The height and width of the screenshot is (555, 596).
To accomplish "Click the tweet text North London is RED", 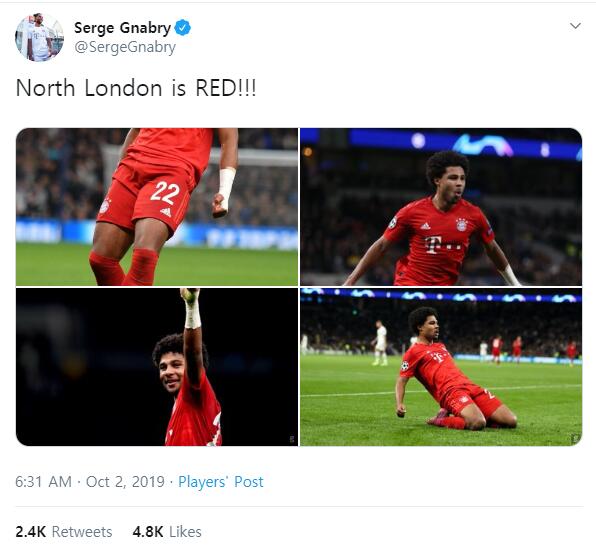I will point(136,88).
